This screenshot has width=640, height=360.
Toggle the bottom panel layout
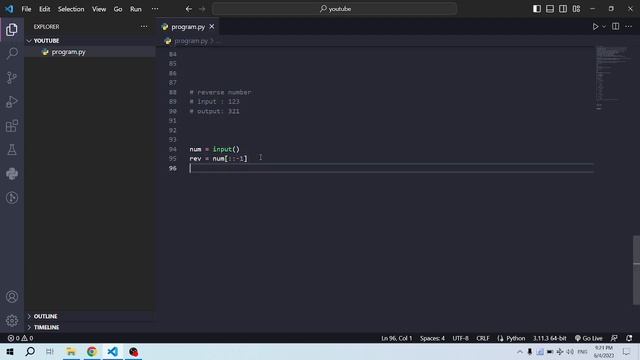pos(550,9)
